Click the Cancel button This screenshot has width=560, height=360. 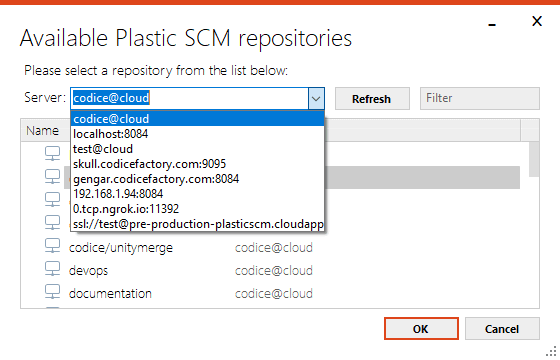[502, 329]
